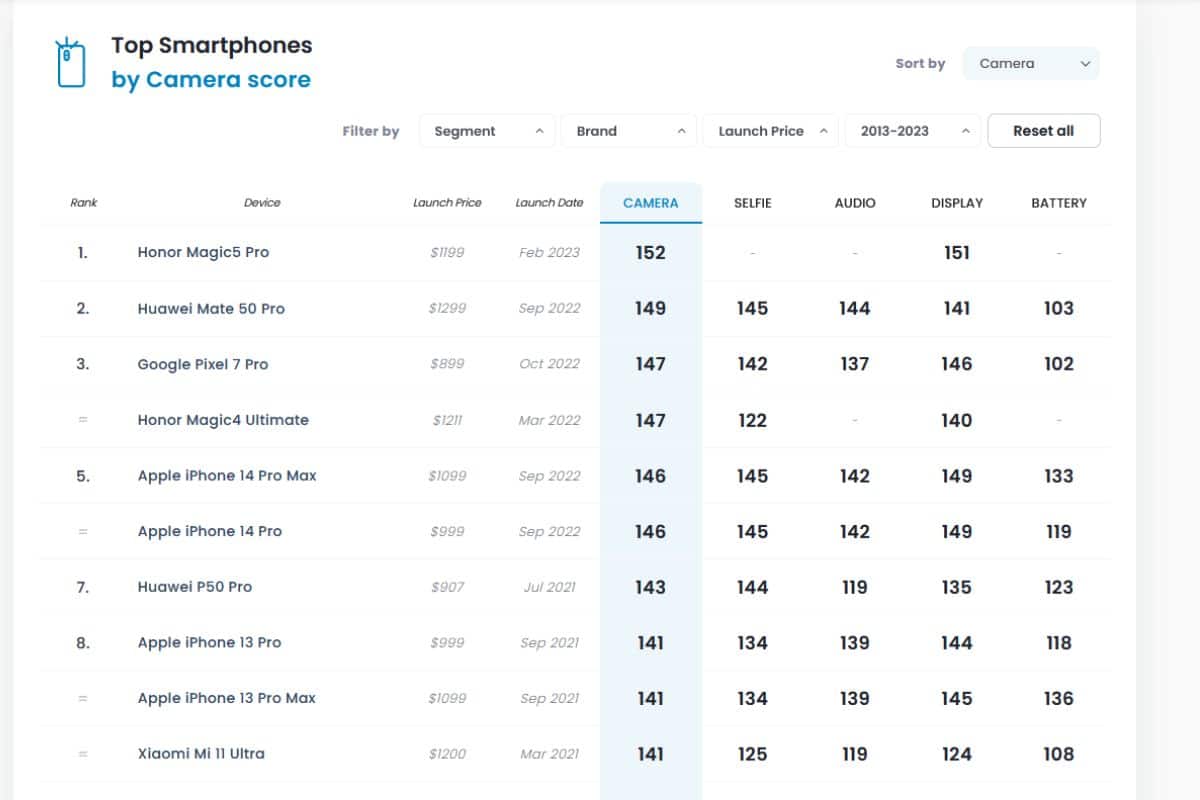
Task: Select the BATTERY column tab
Action: pyautogui.click(x=1059, y=203)
